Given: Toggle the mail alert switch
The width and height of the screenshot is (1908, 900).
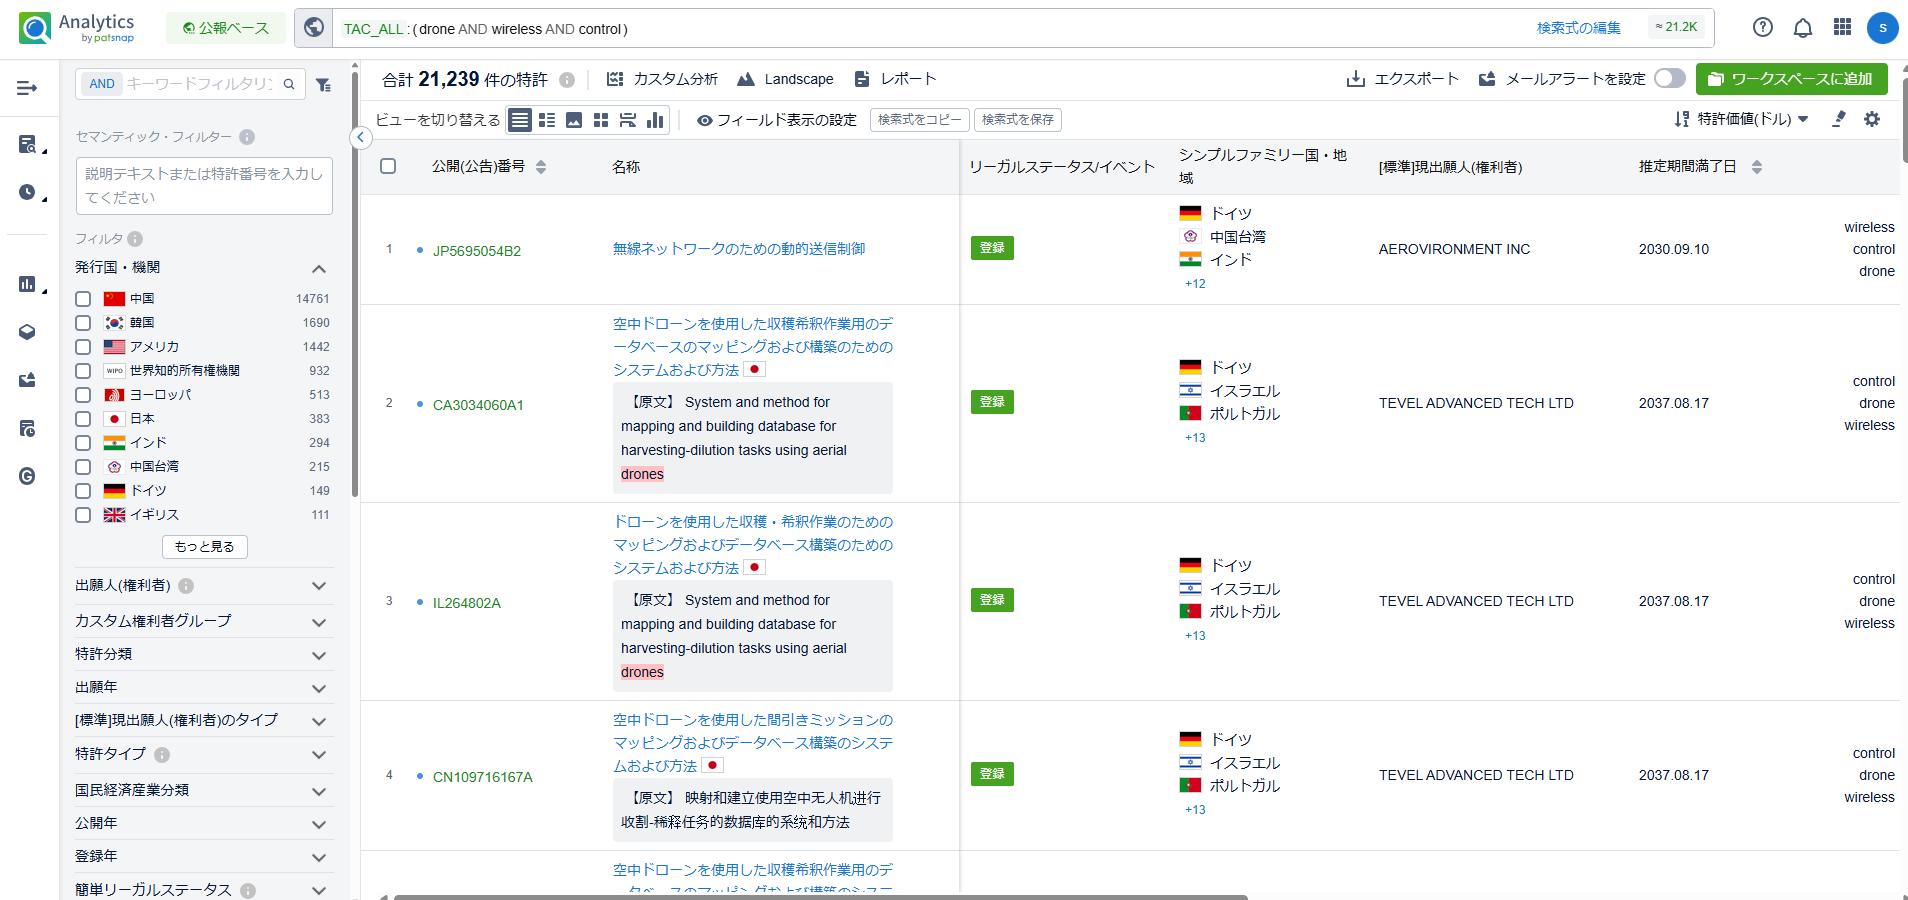Looking at the screenshot, I should (1669, 78).
